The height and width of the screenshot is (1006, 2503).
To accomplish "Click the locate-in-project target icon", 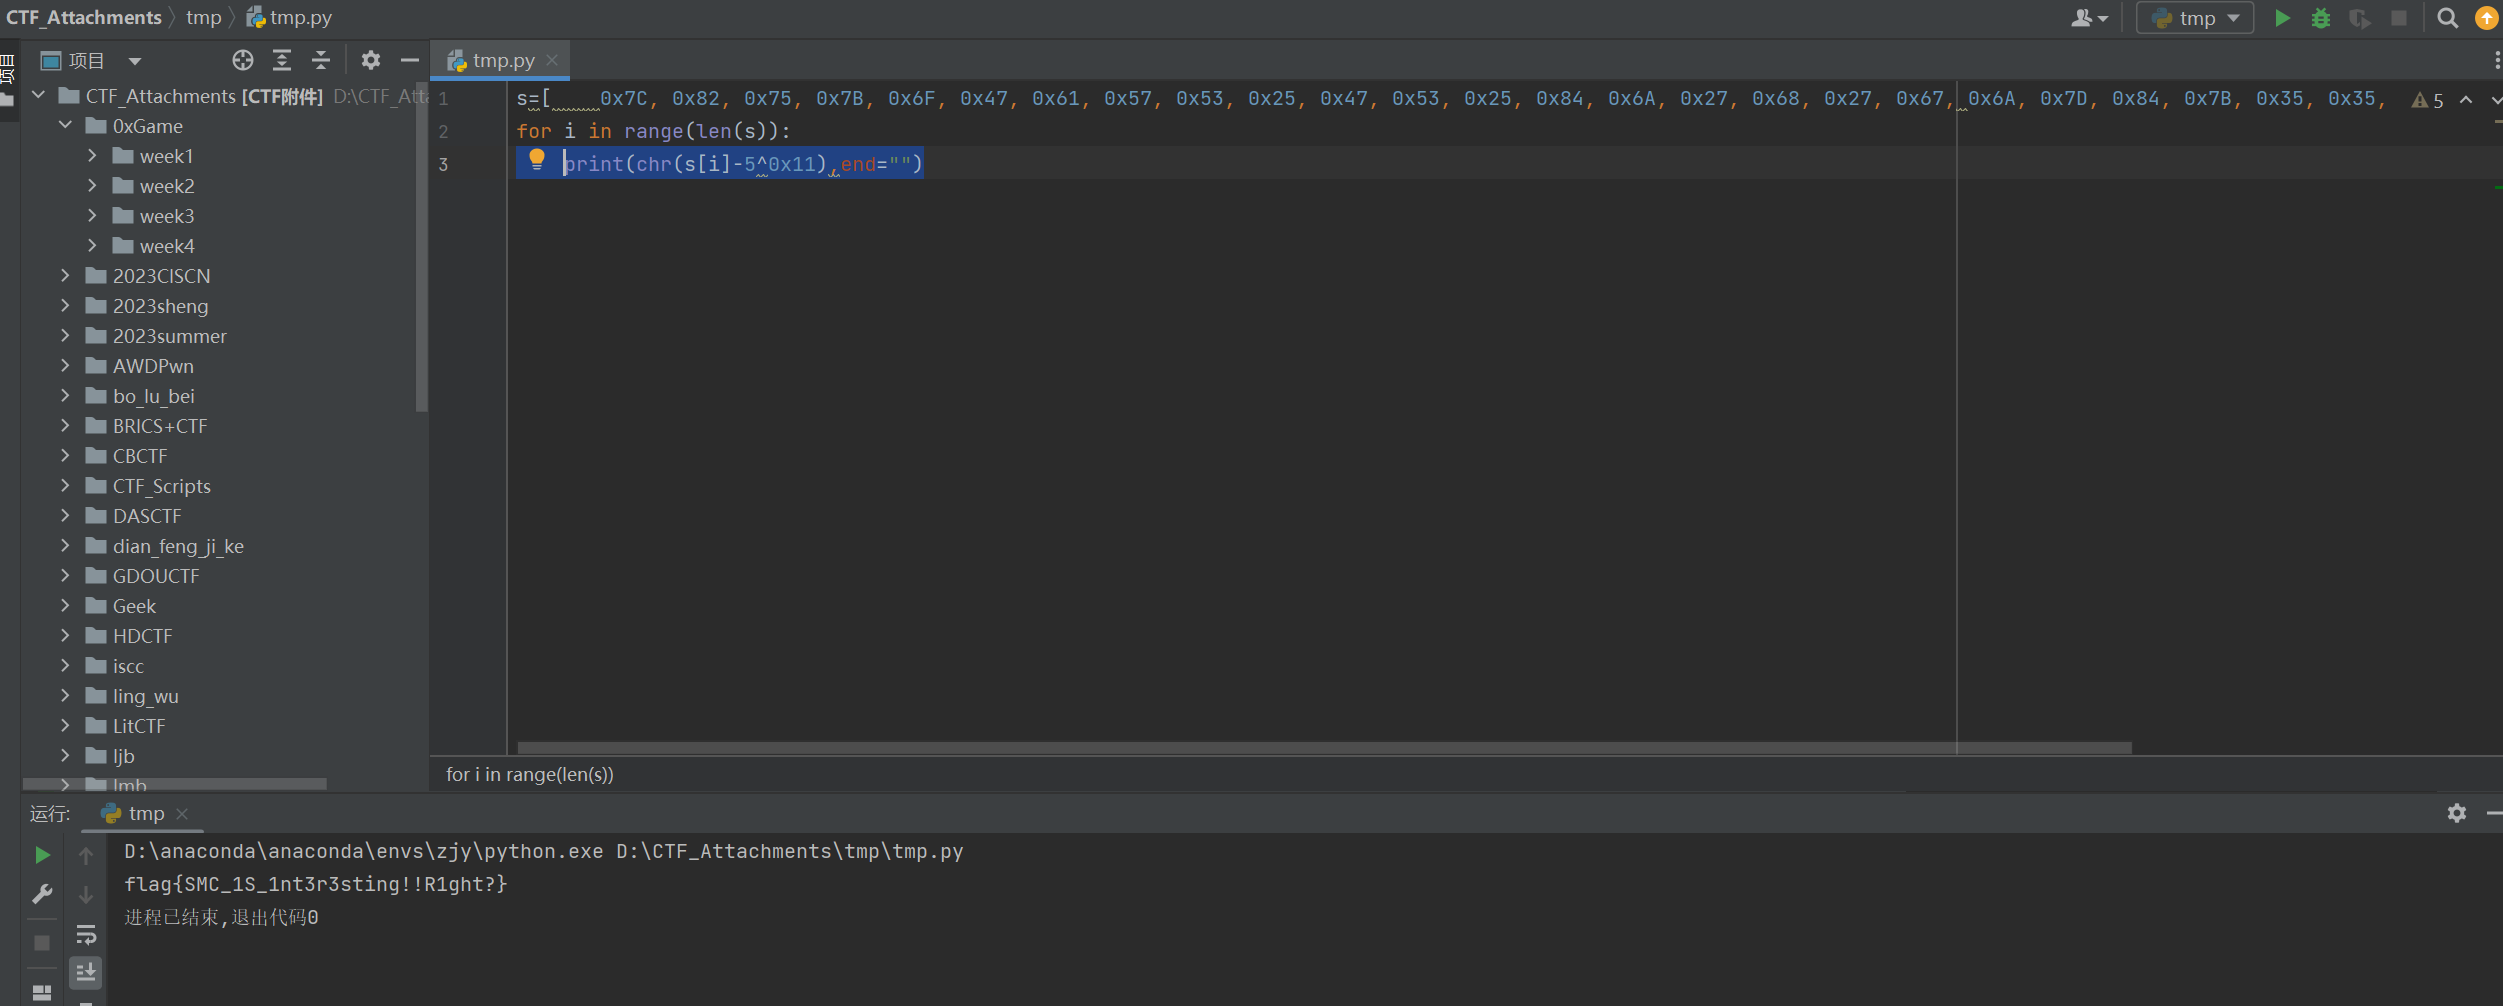I will click(242, 60).
